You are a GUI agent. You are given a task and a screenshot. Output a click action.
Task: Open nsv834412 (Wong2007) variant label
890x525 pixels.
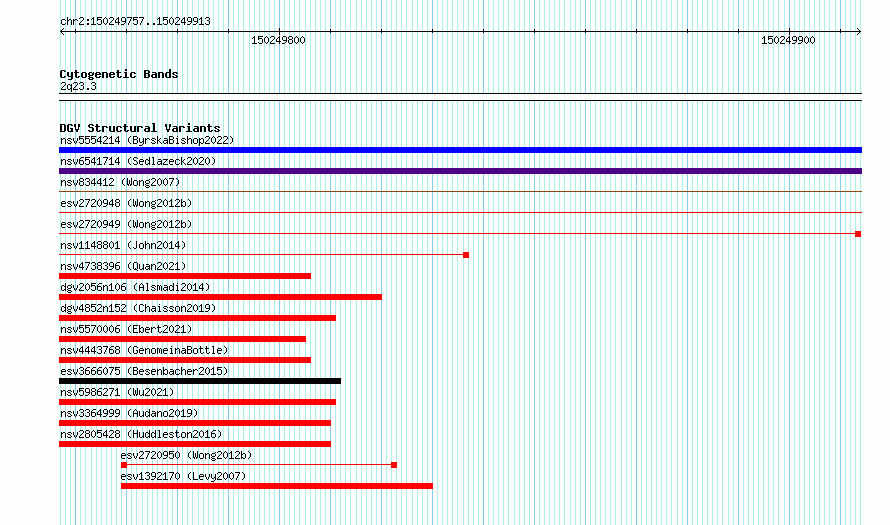[120, 182]
